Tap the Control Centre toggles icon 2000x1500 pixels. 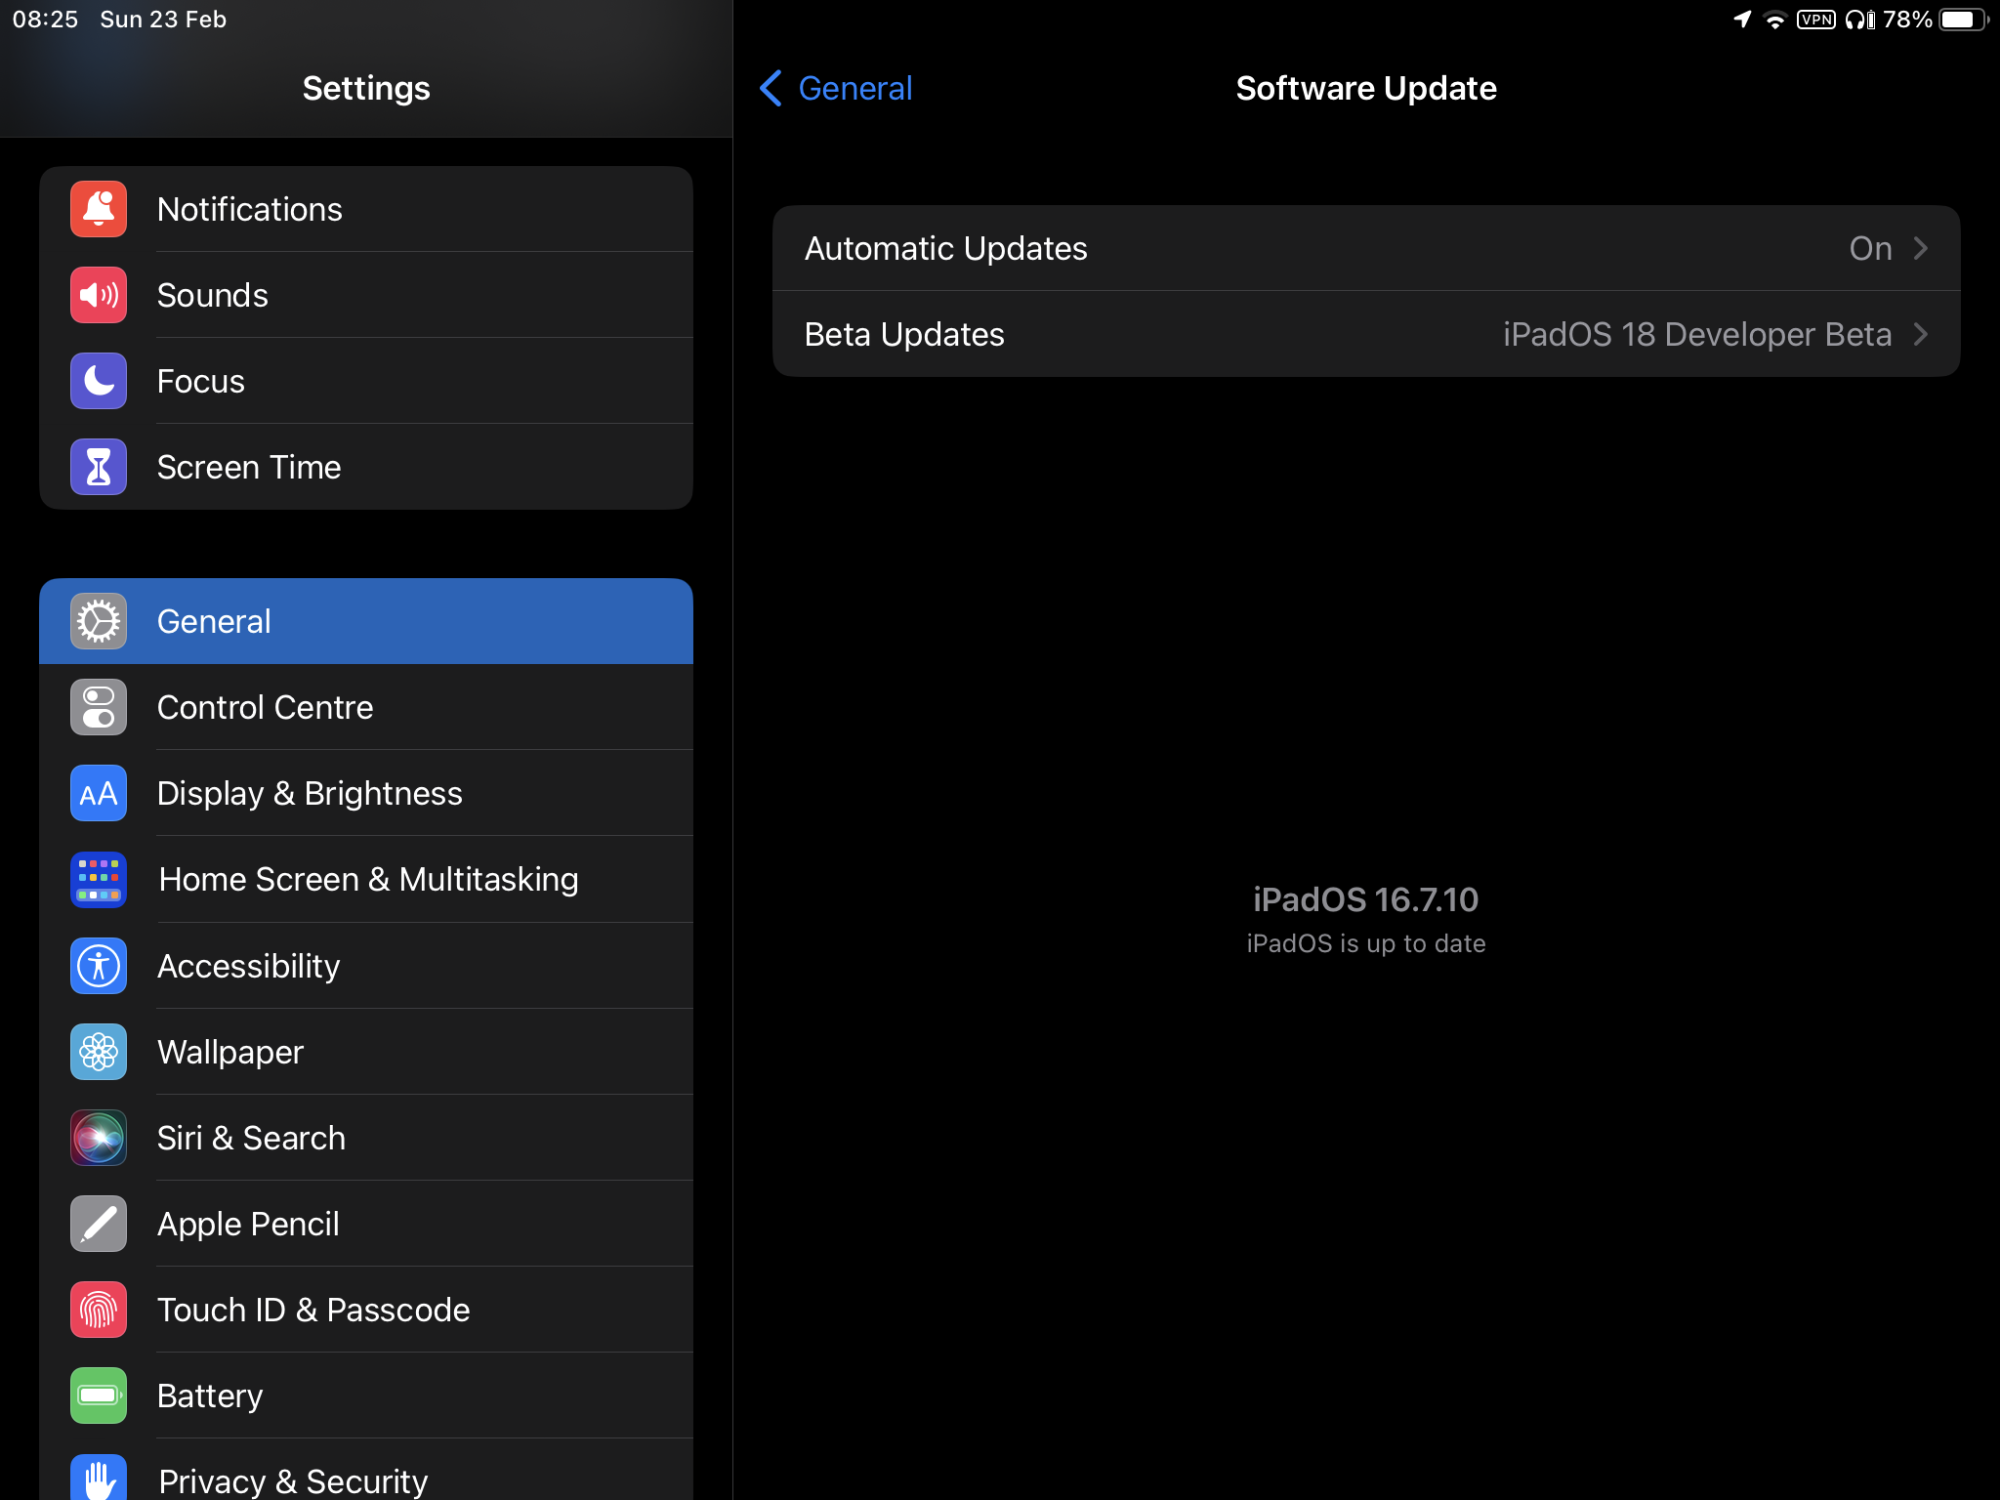pos(98,707)
